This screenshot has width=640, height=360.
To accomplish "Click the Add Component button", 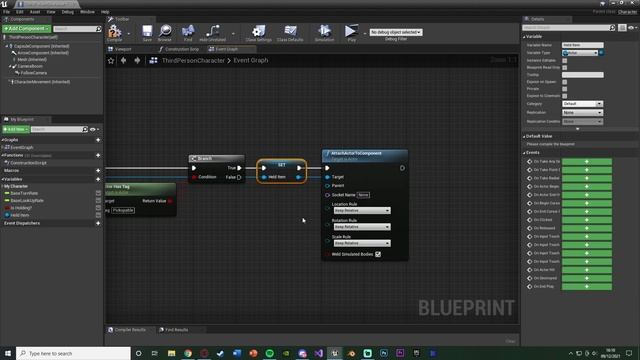I will pyautogui.click(x=27, y=29).
